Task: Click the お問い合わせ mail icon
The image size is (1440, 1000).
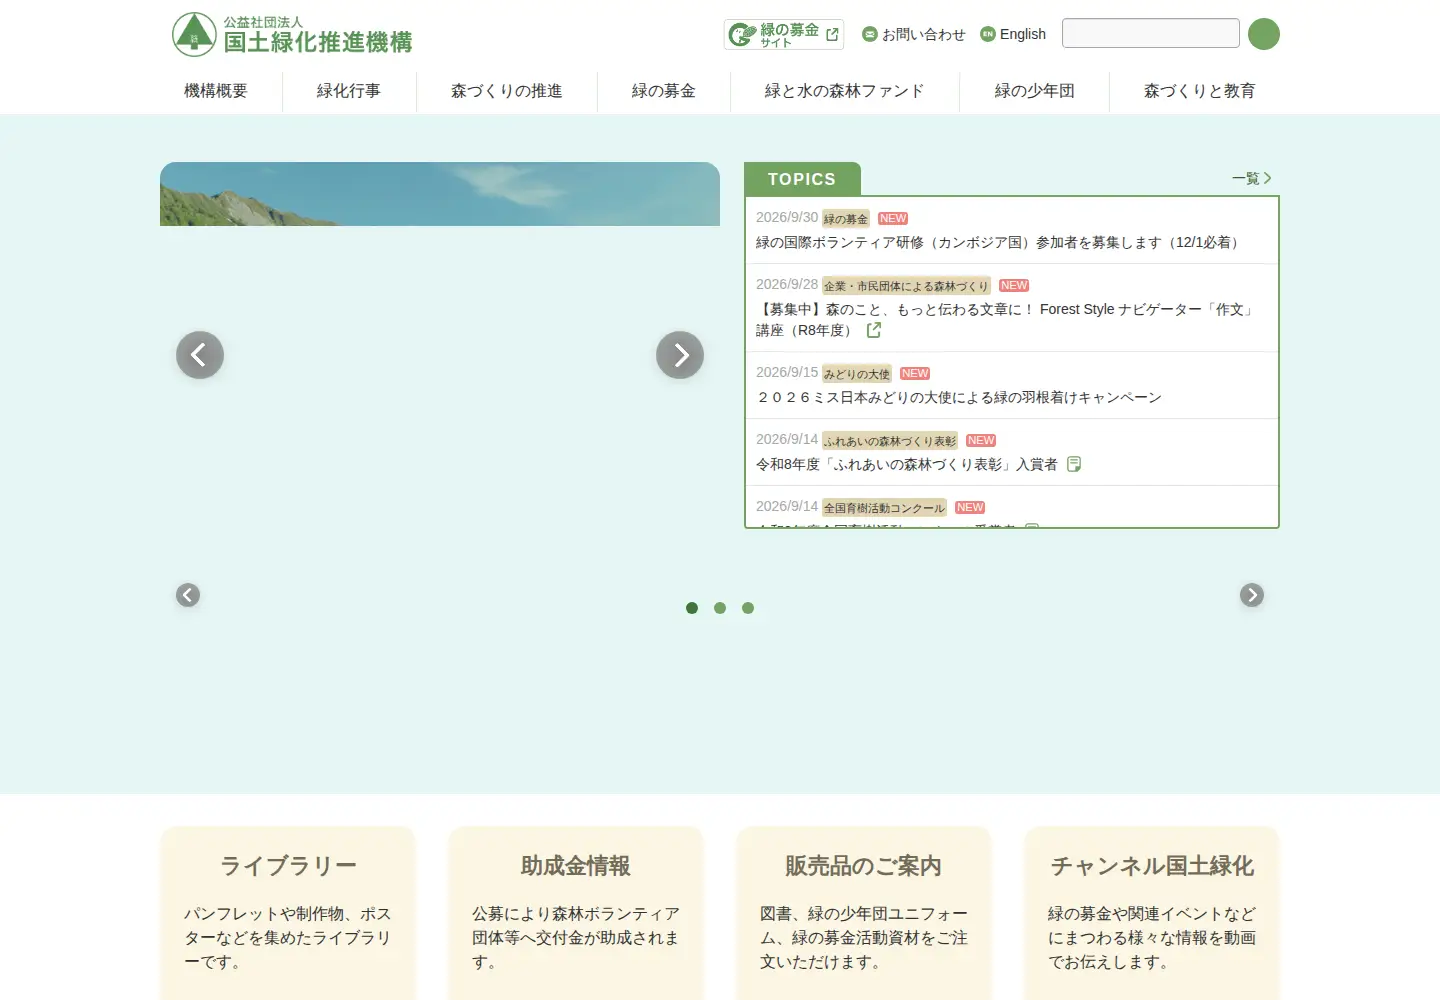Action: pyautogui.click(x=870, y=34)
